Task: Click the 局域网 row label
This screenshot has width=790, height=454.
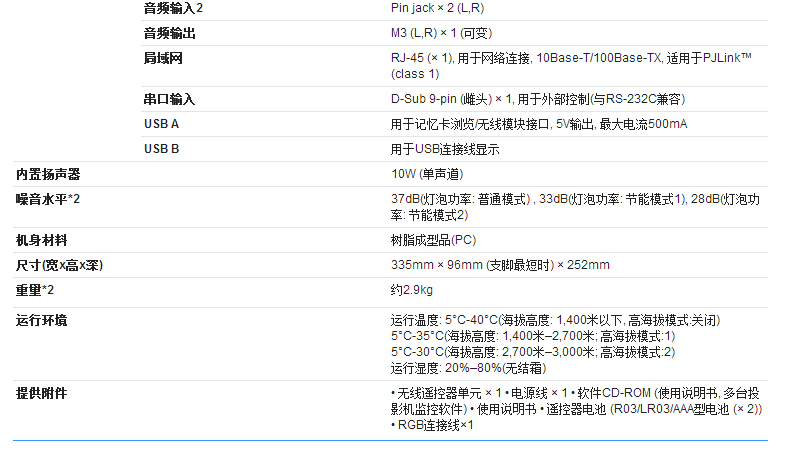Action: pyautogui.click(x=163, y=58)
